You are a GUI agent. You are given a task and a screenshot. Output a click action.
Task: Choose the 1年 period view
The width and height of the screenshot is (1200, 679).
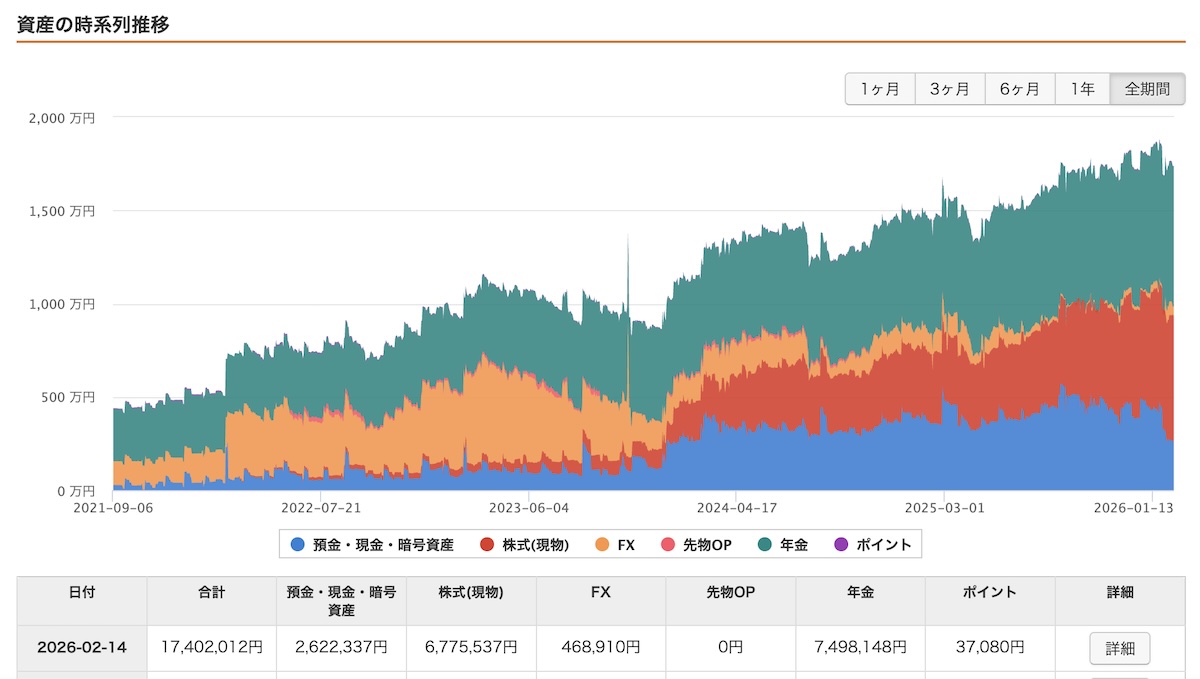pyautogui.click(x=1082, y=89)
